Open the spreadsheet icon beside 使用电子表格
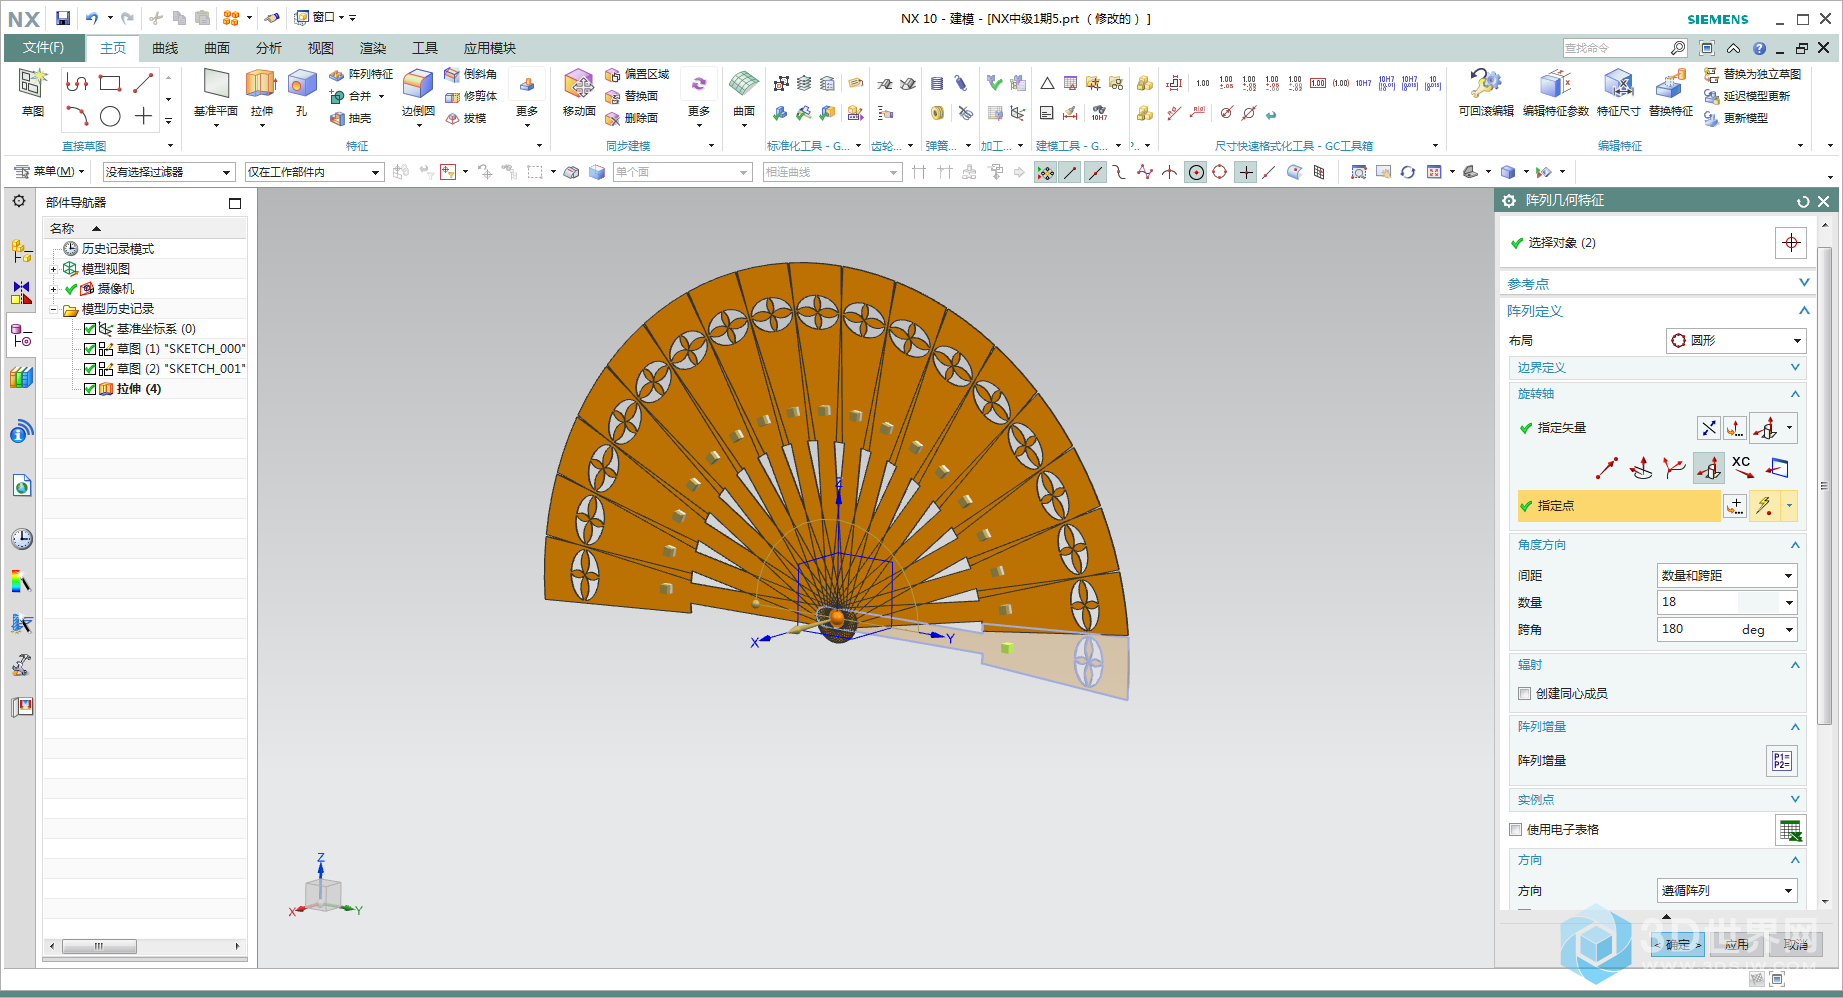The width and height of the screenshot is (1843, 998). (1790, 830)
